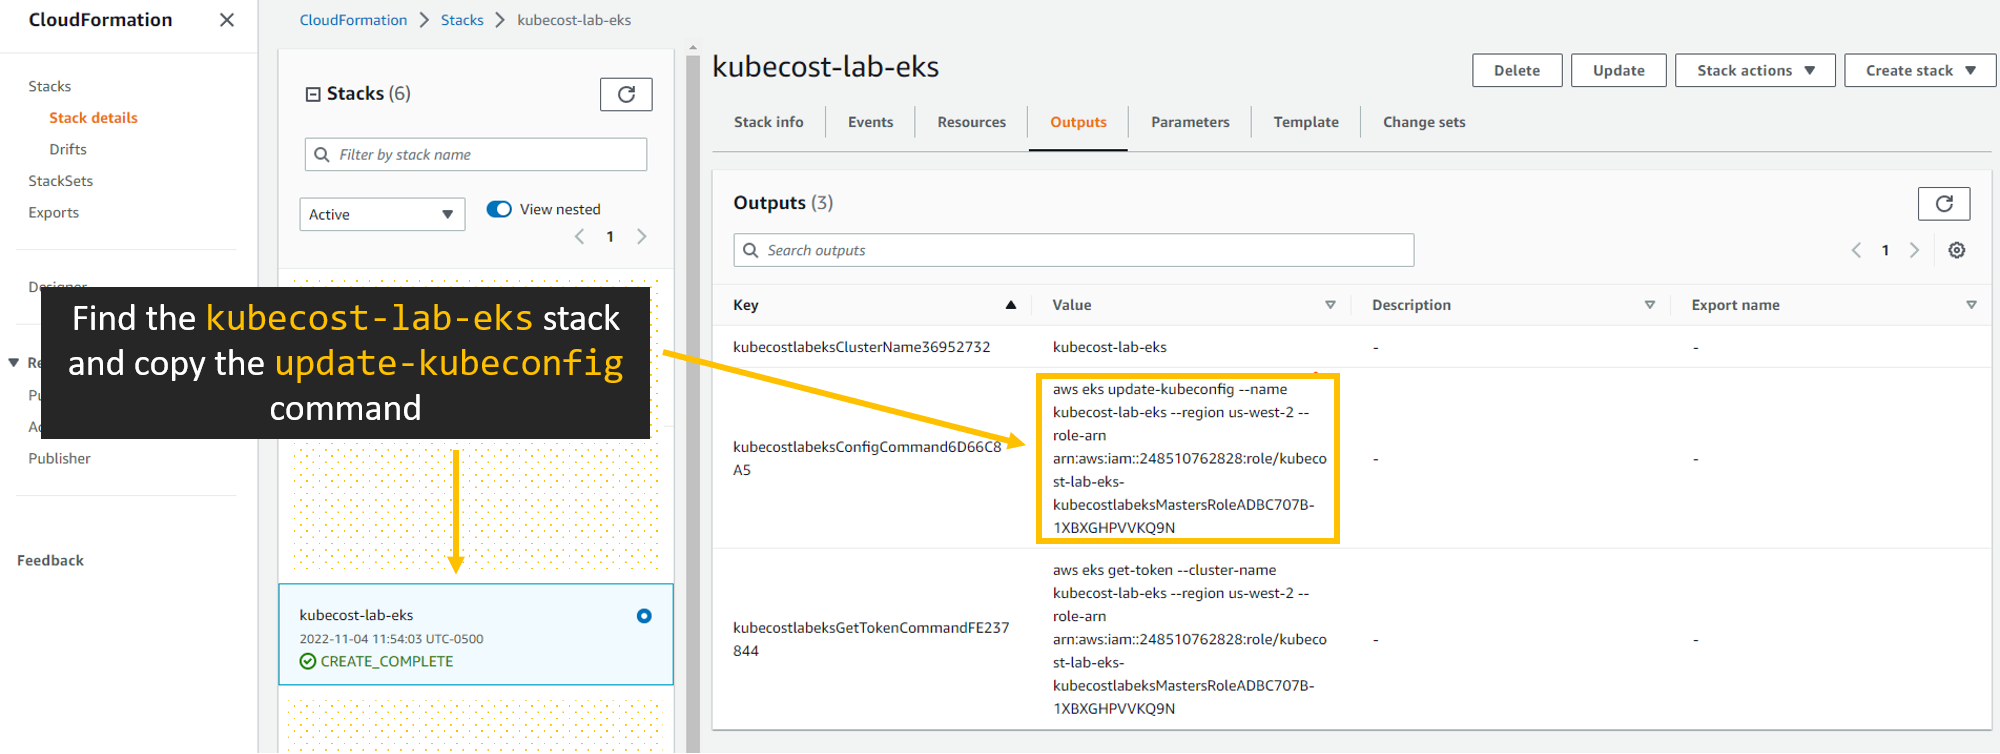The image size is (2000, 754).
Task: Click the Feedback link in sidebar
Action: [50, 561]
